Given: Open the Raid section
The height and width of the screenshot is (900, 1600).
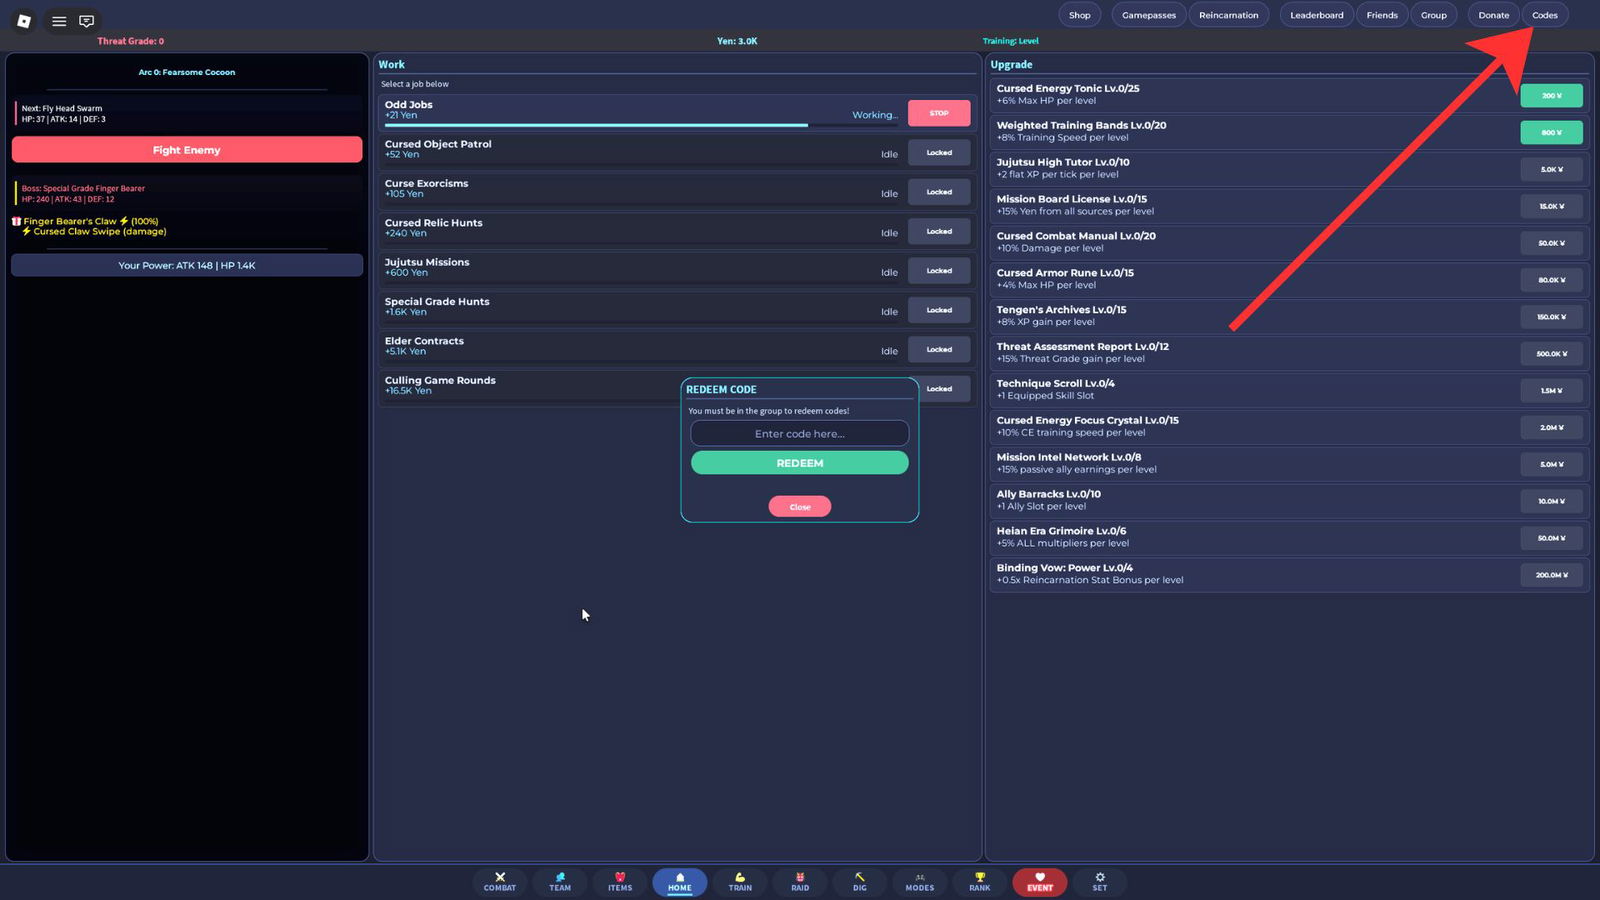Looking at the screenshot, I should 800,882.
